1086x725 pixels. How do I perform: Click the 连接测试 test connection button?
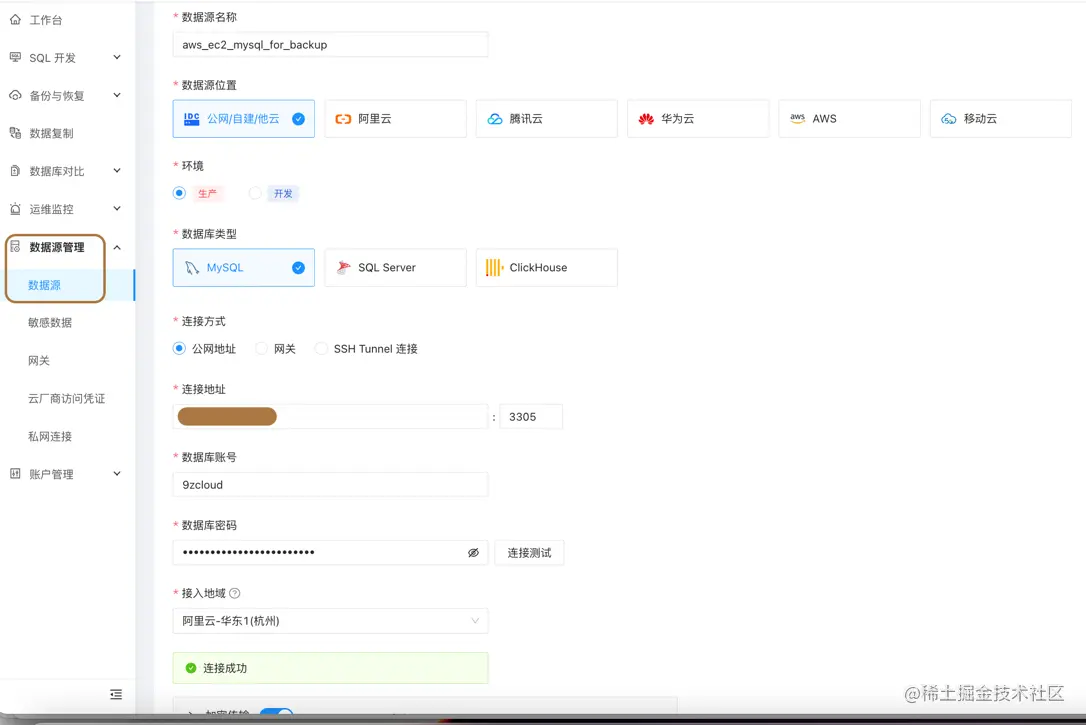coord(529,552)
